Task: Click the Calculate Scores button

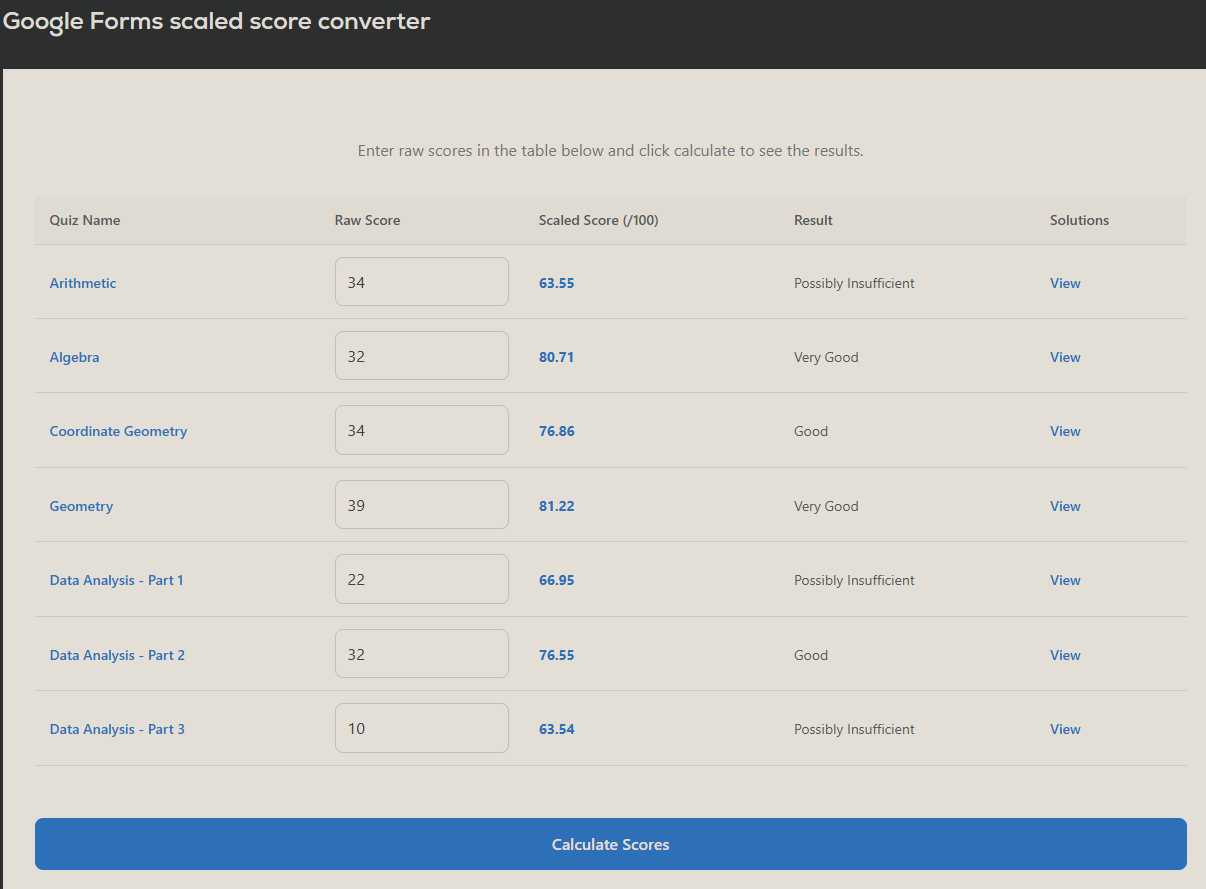Action: pos(610,844)
